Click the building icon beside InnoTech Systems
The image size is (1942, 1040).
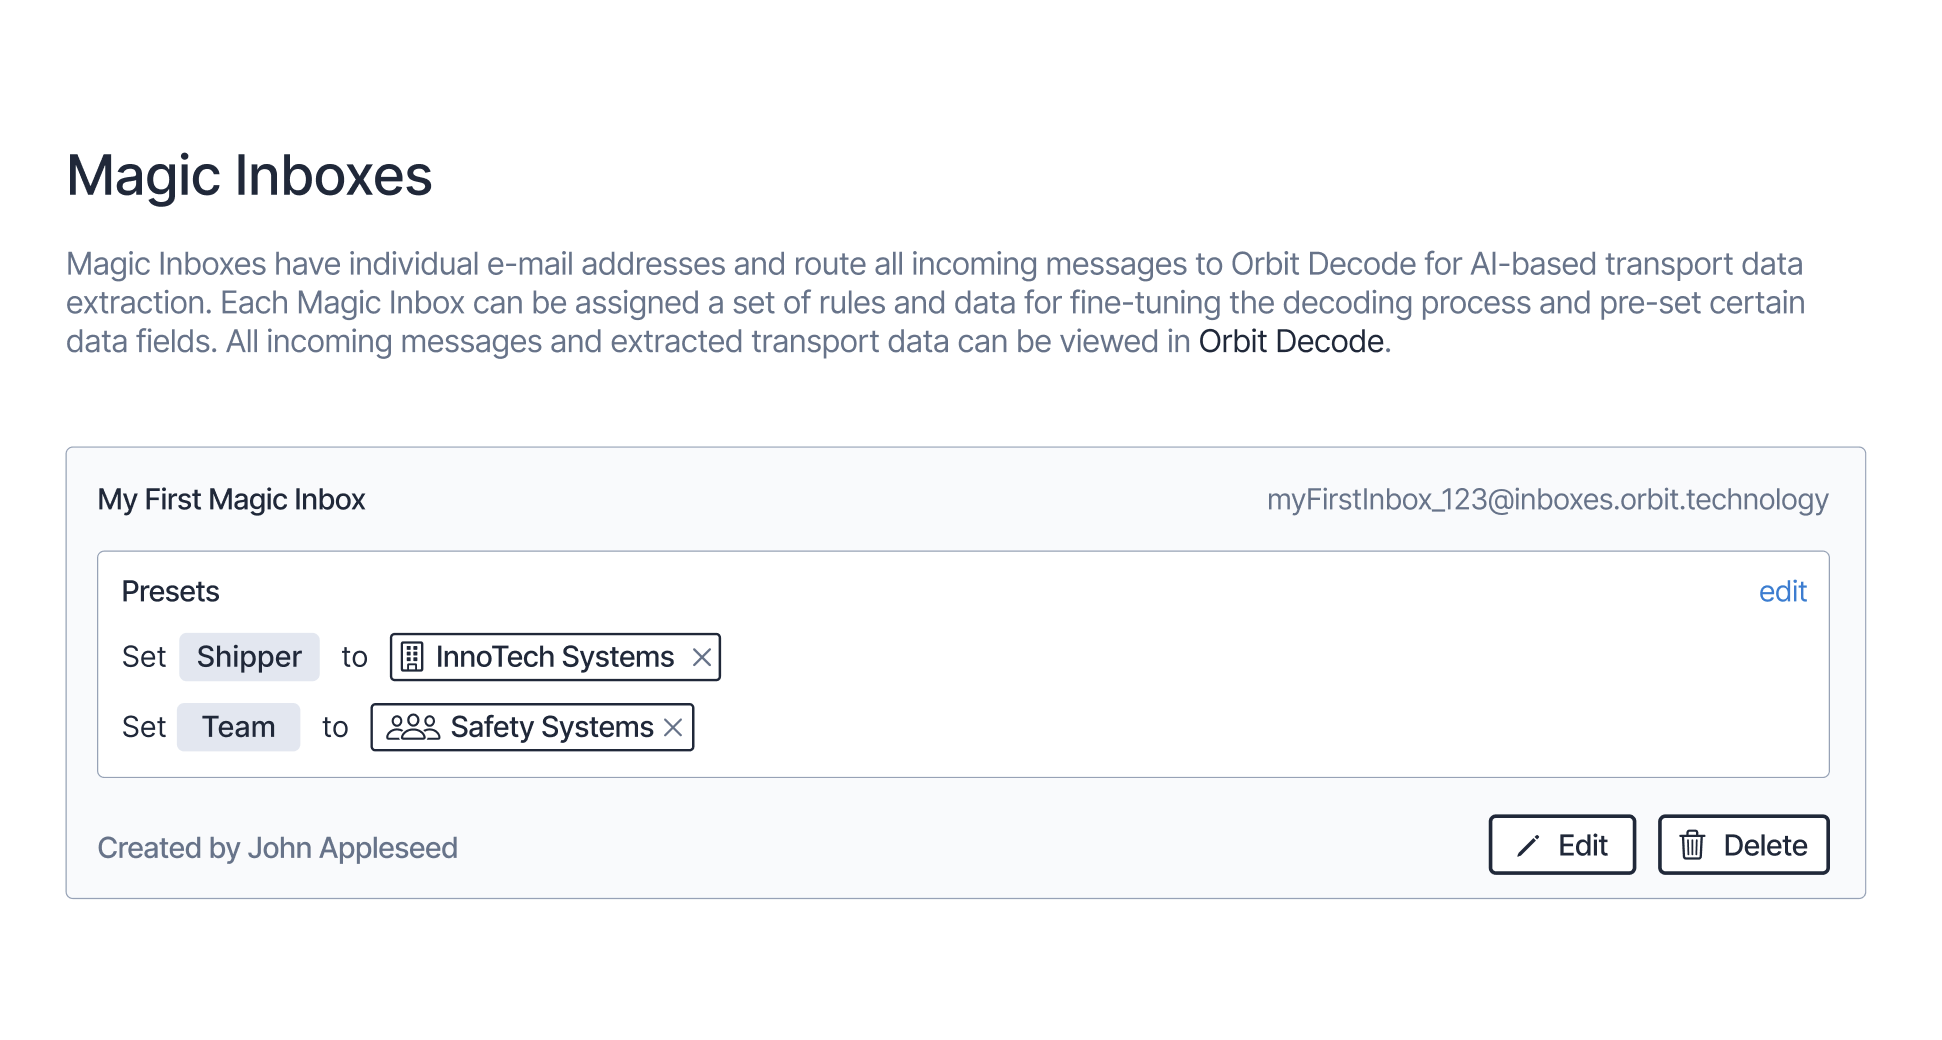coord(412,657)
